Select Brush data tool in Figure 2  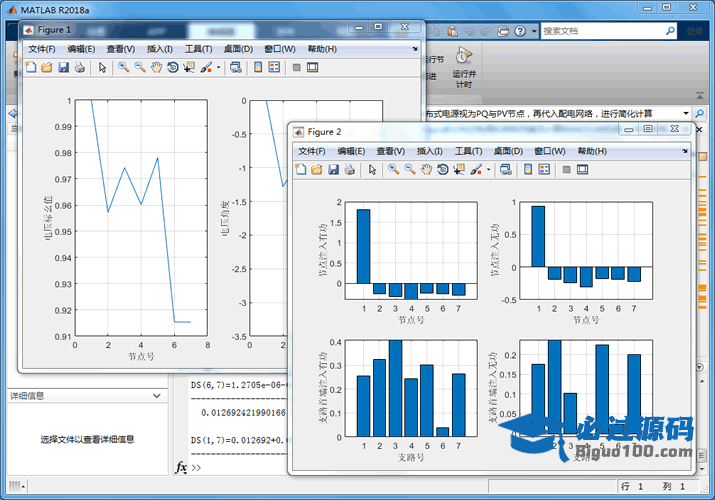tap(476, 170)
